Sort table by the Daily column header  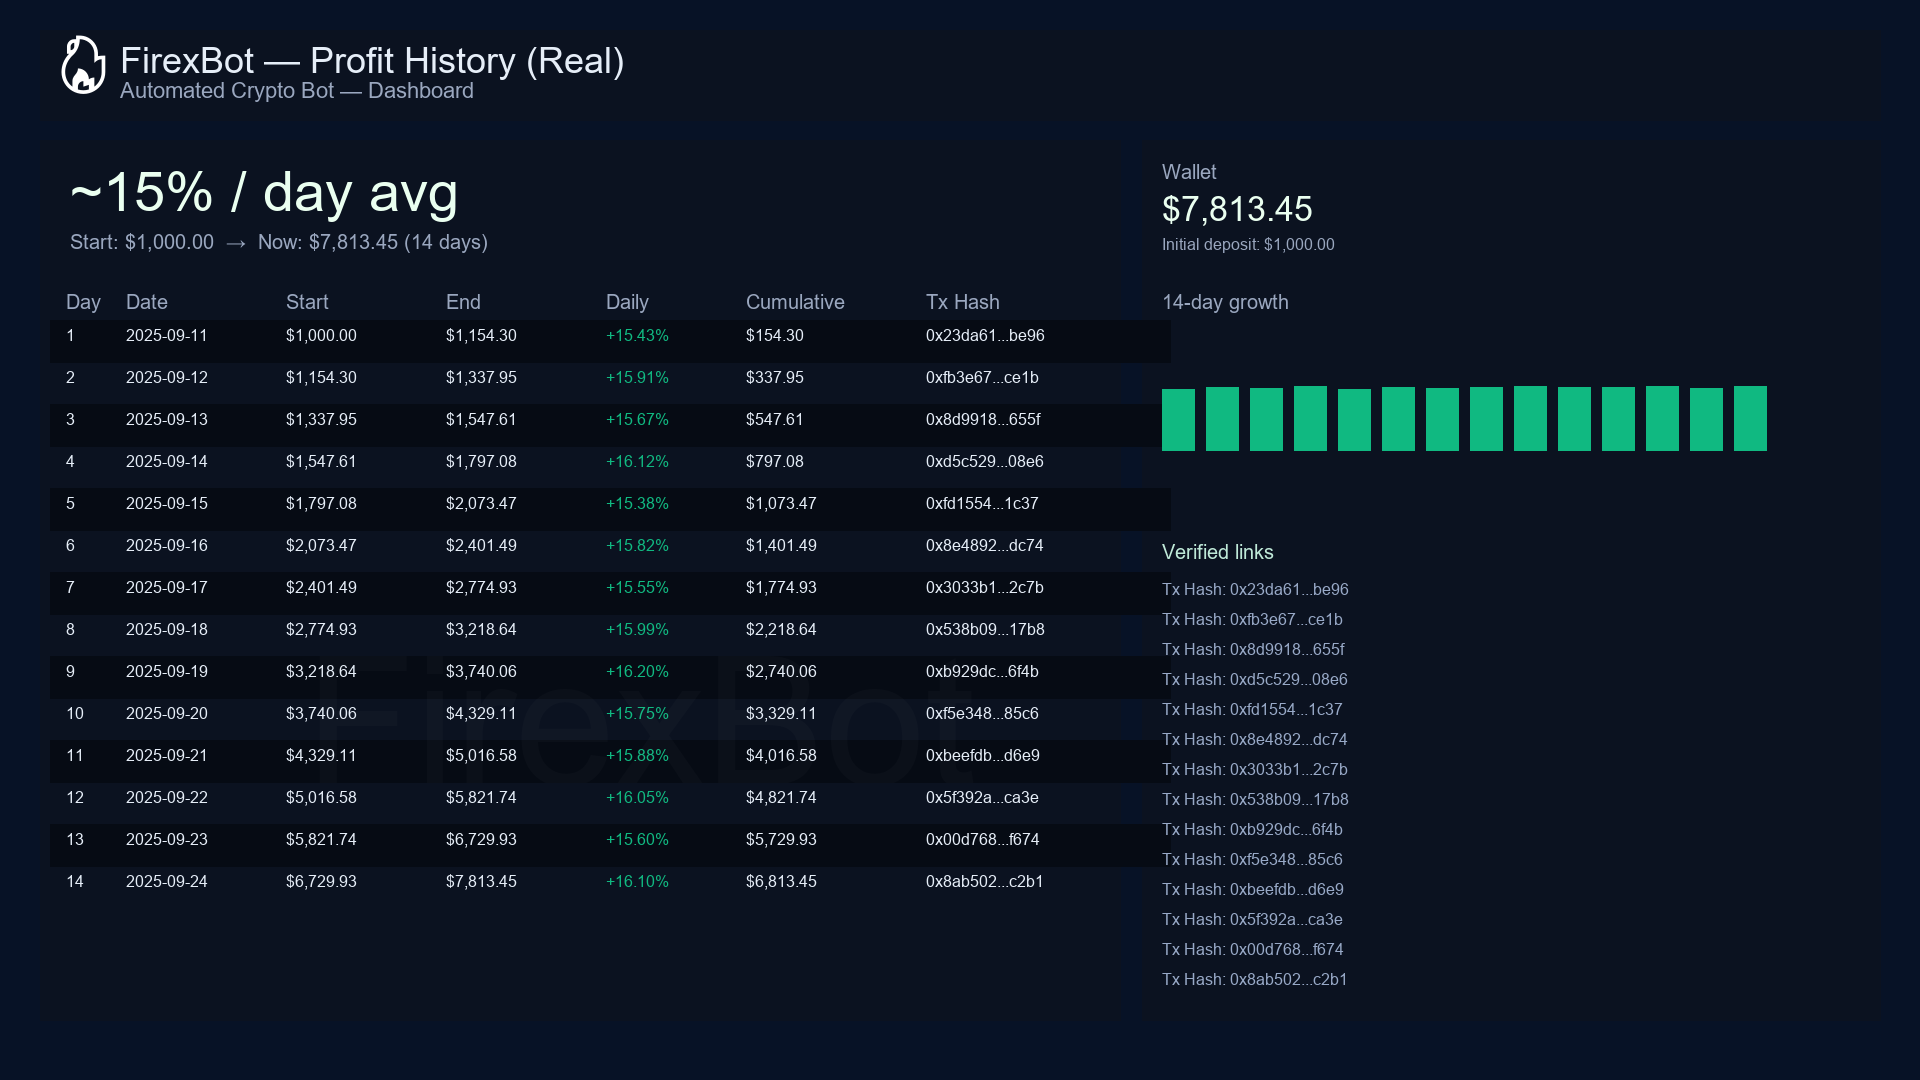point(627,302)
